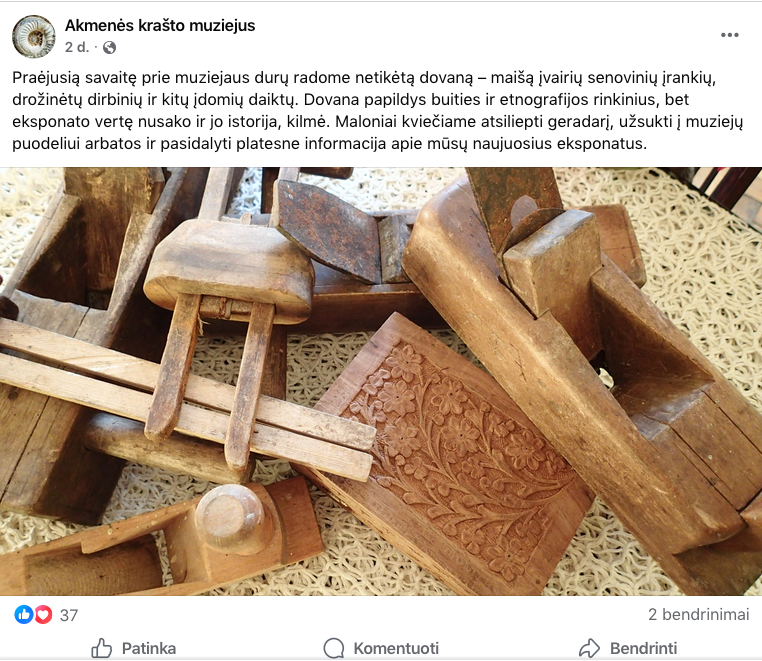Image resolution: width=762 pixels, height=661 pixels.
Task: Click the thumbs-up Patinka icon
Action: 102,648
